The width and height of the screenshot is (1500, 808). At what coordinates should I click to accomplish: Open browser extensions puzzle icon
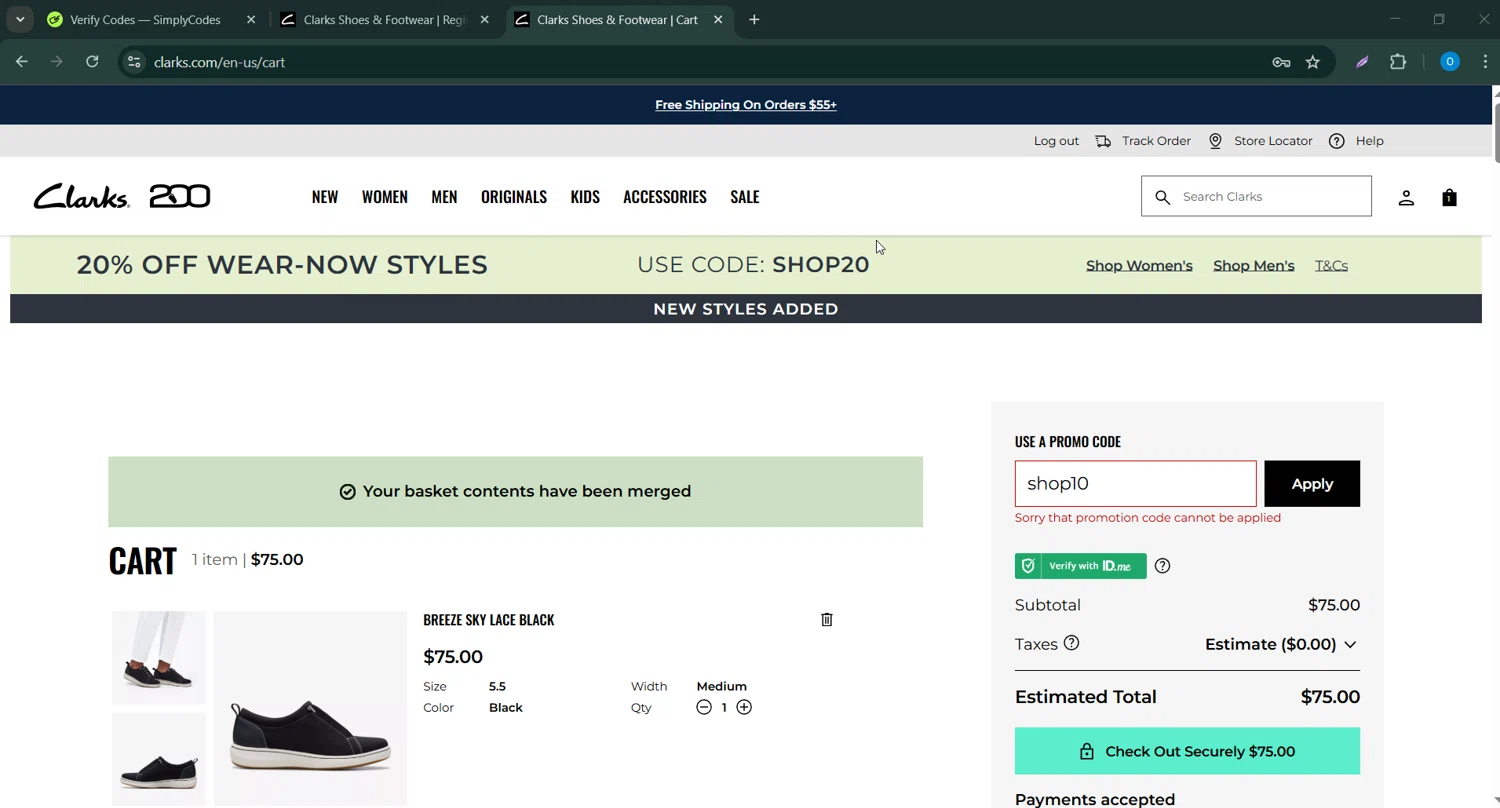click(x=1398, y=62)
